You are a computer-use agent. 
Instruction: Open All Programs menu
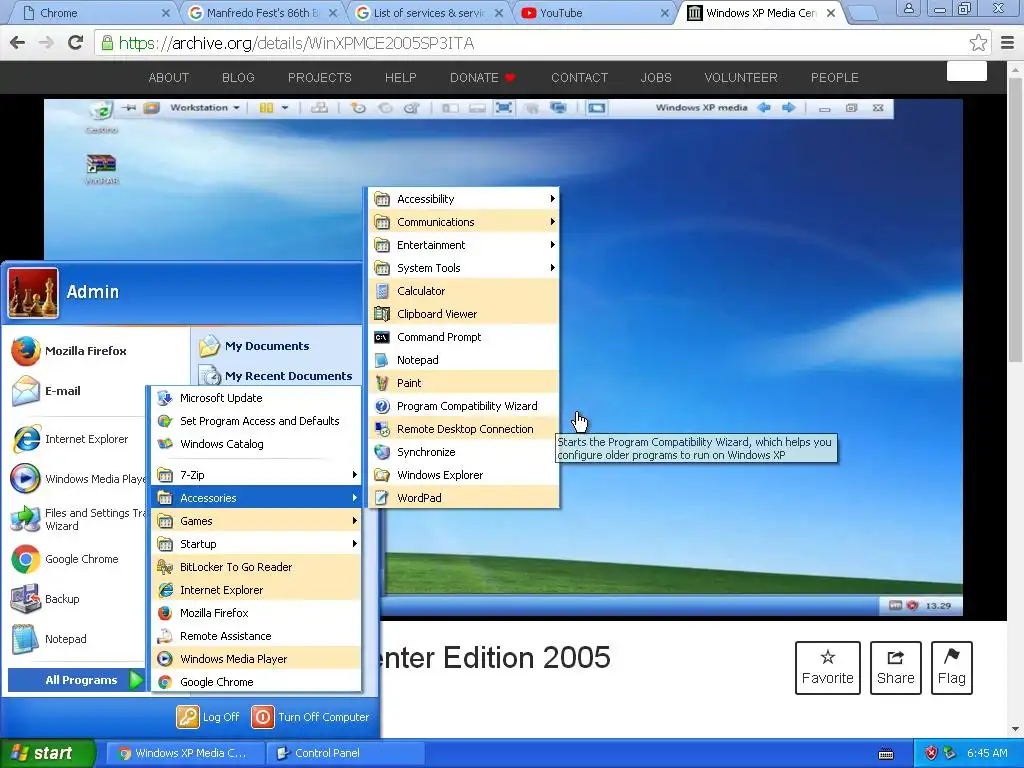coord(76,680)
